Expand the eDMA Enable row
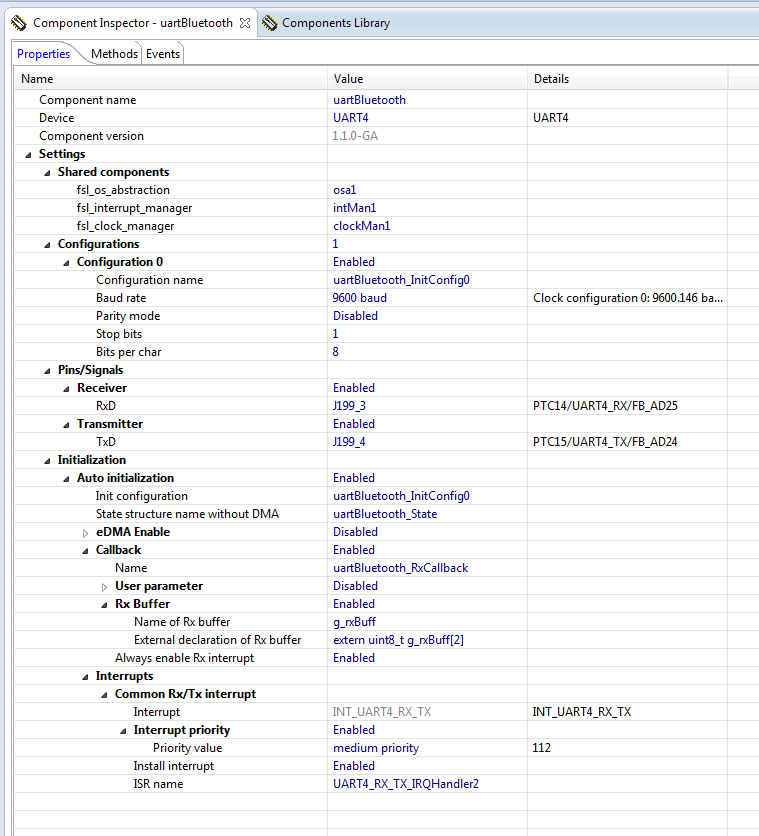759x836 pixels. (x=85, y=532)
